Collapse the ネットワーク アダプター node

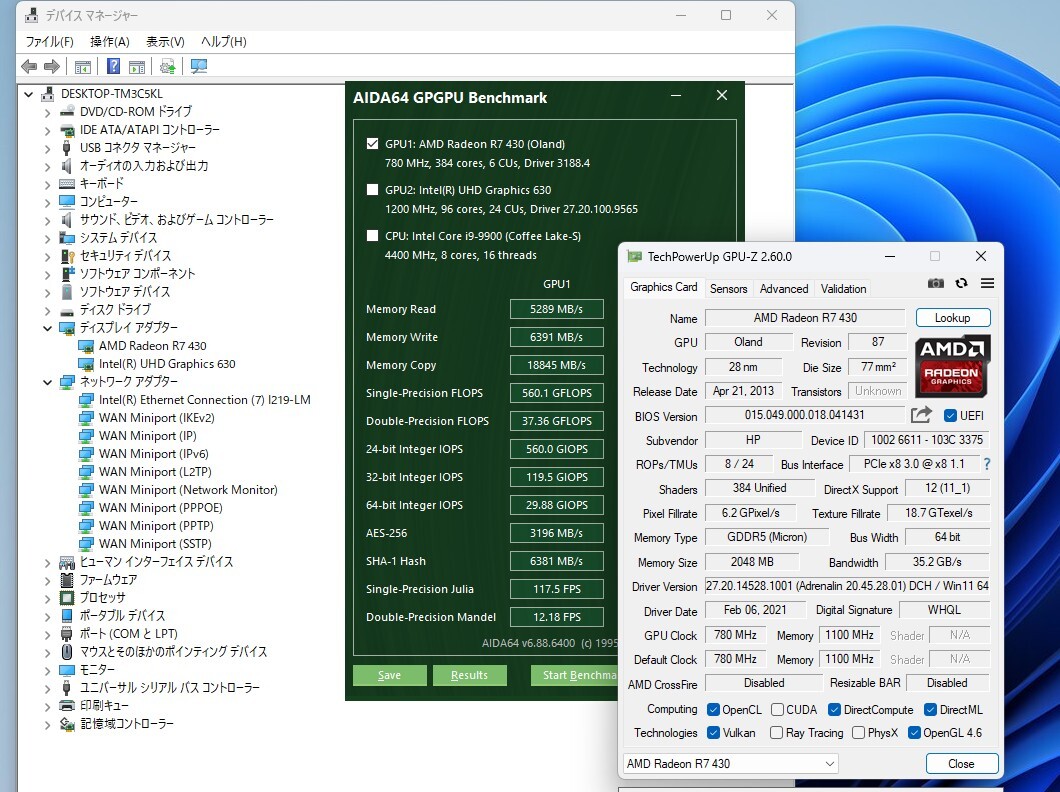[47, 382]
